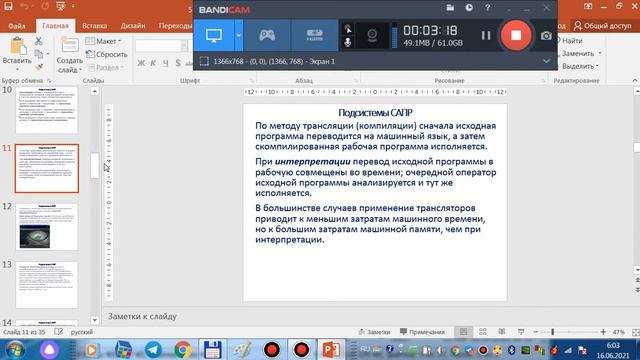Toggle italic К formatting
The height and width of the screenshot is (360, 640).
(x=153, y=63)
